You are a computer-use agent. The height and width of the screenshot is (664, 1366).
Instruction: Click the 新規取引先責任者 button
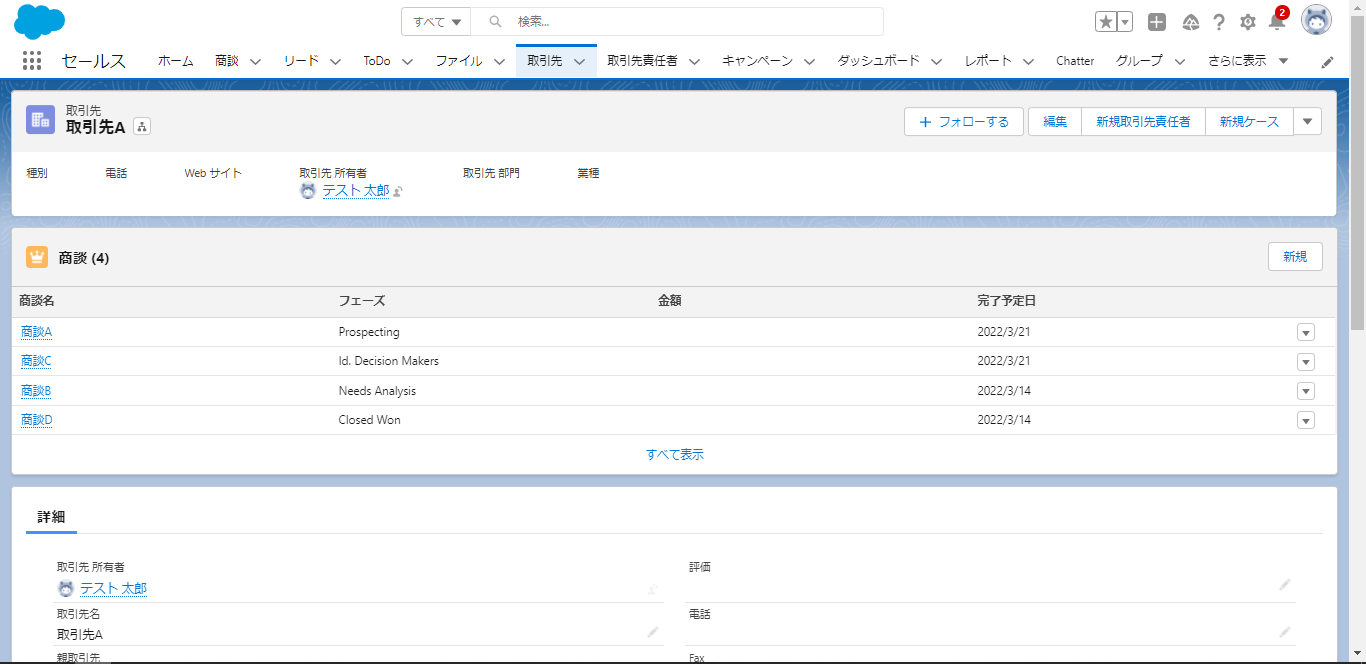(1143, 121)
